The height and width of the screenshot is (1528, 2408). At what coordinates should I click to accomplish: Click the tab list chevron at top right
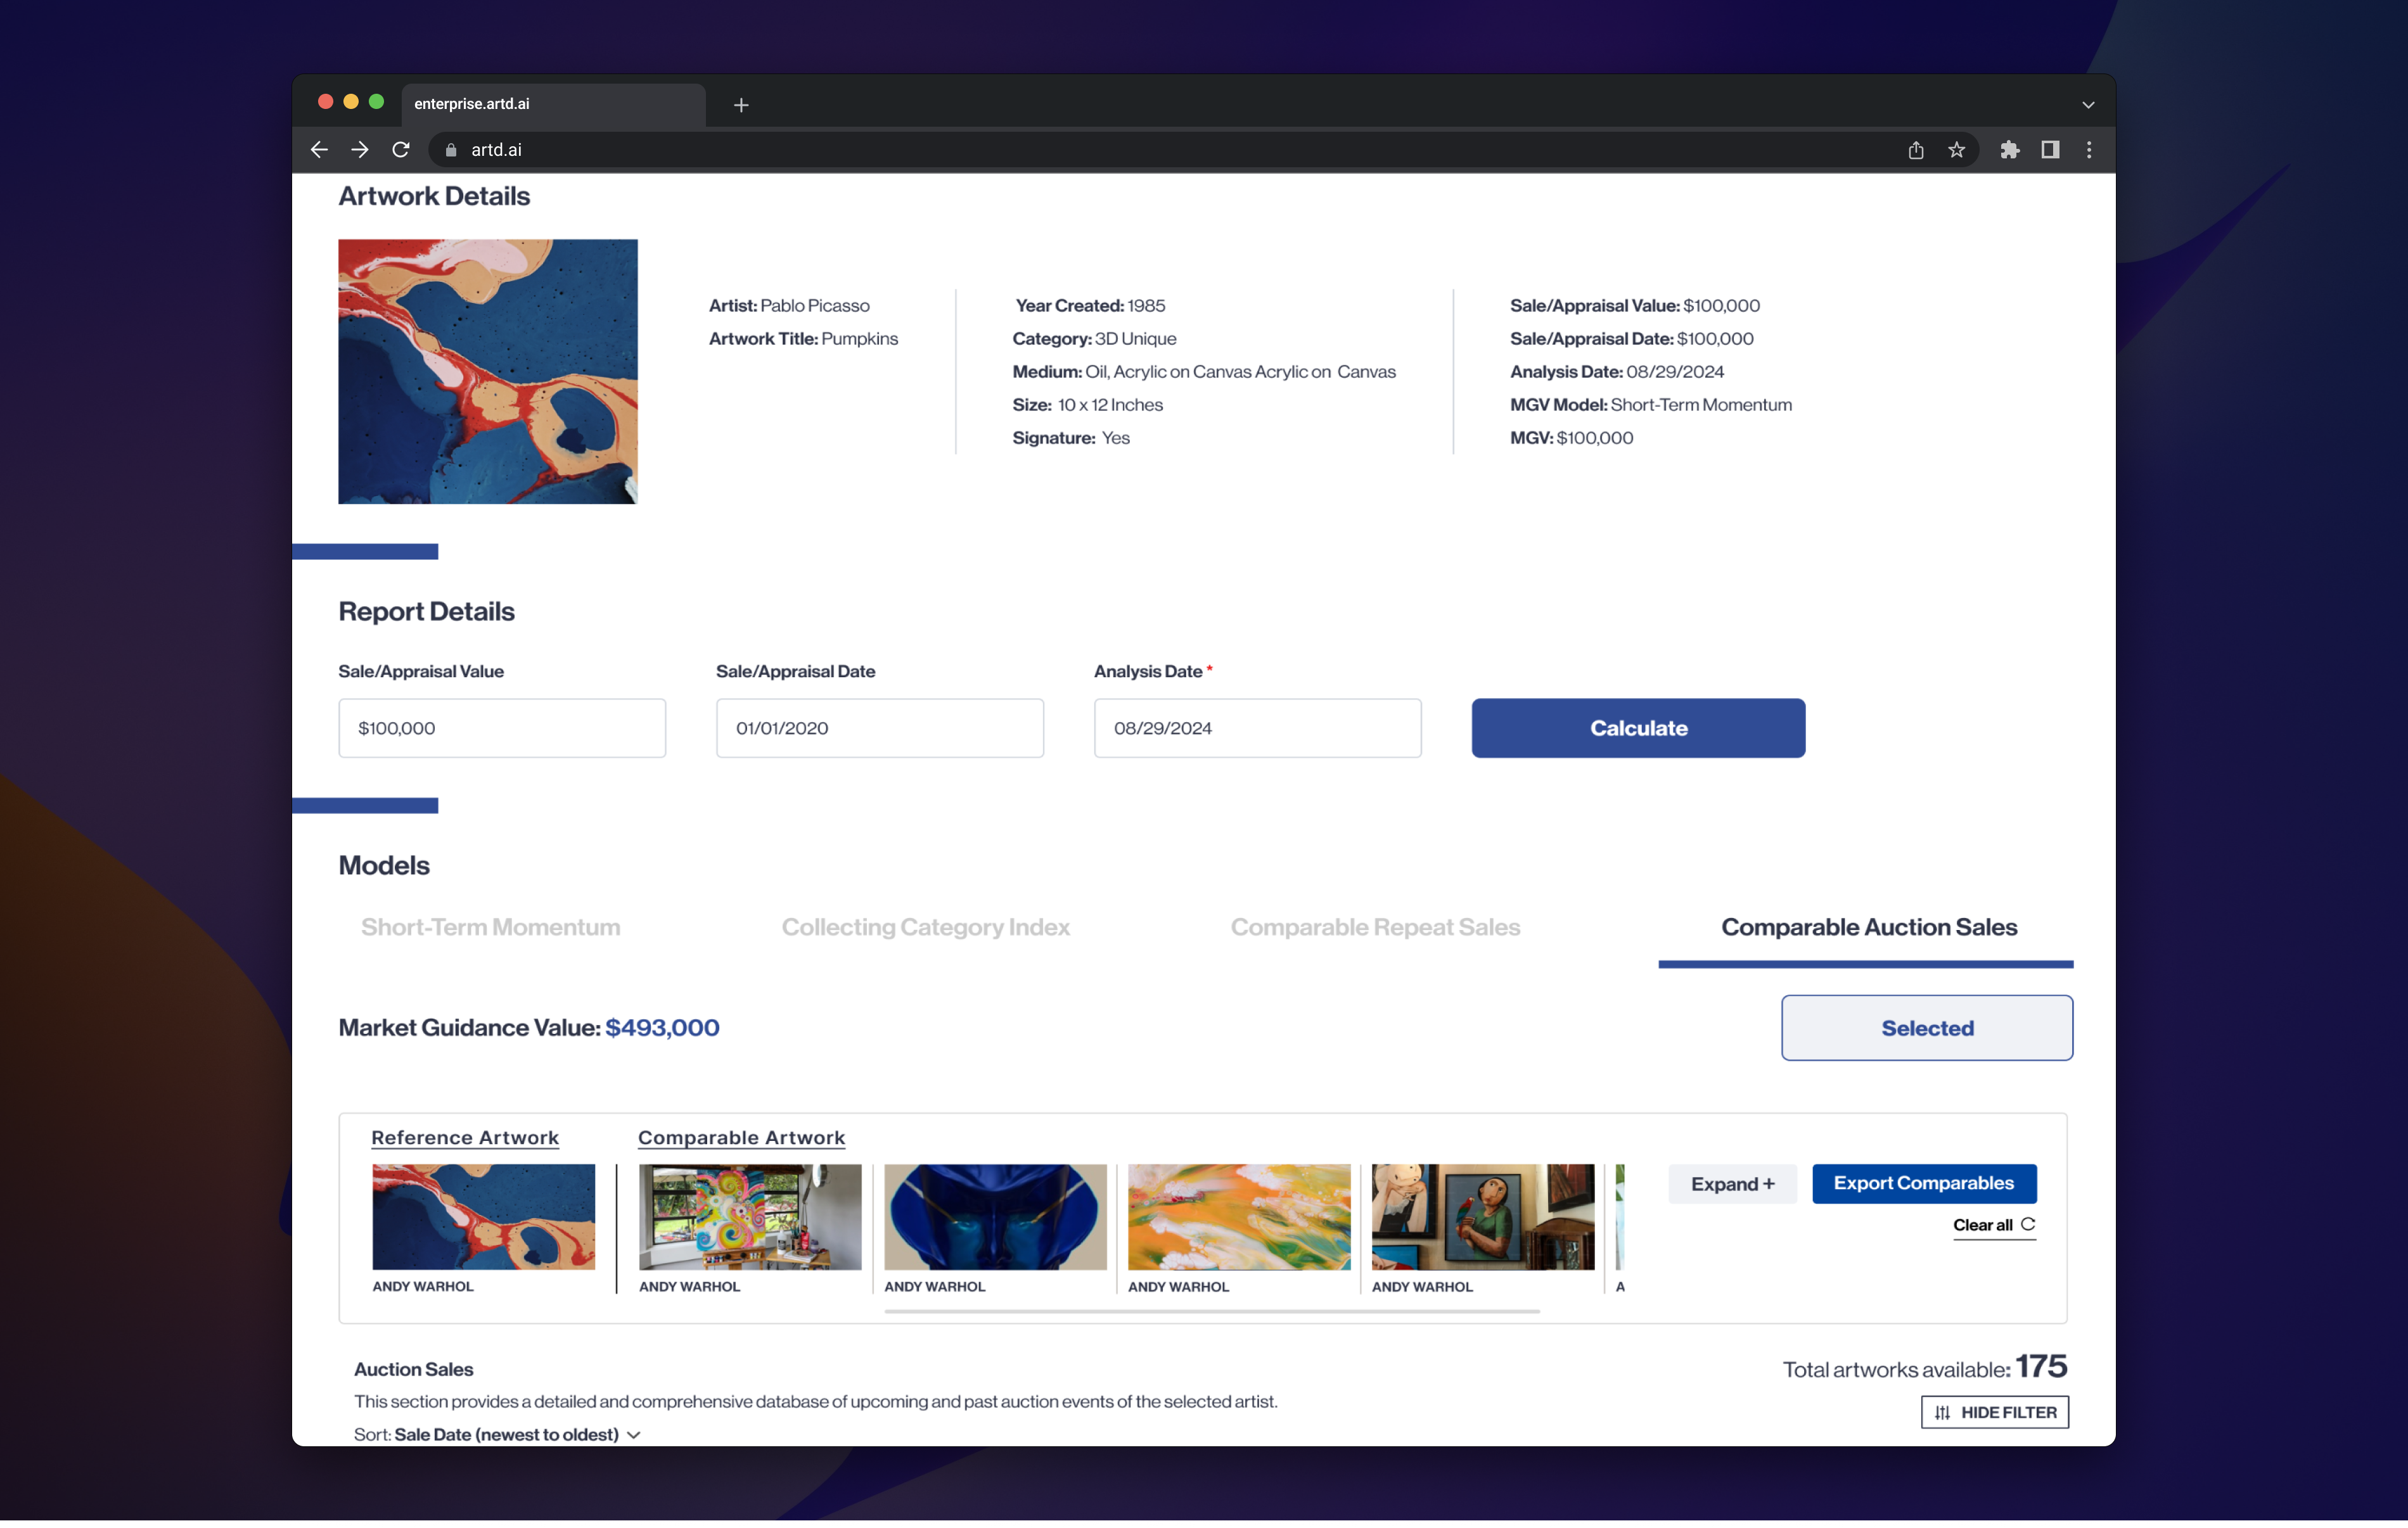point(2088,105)
